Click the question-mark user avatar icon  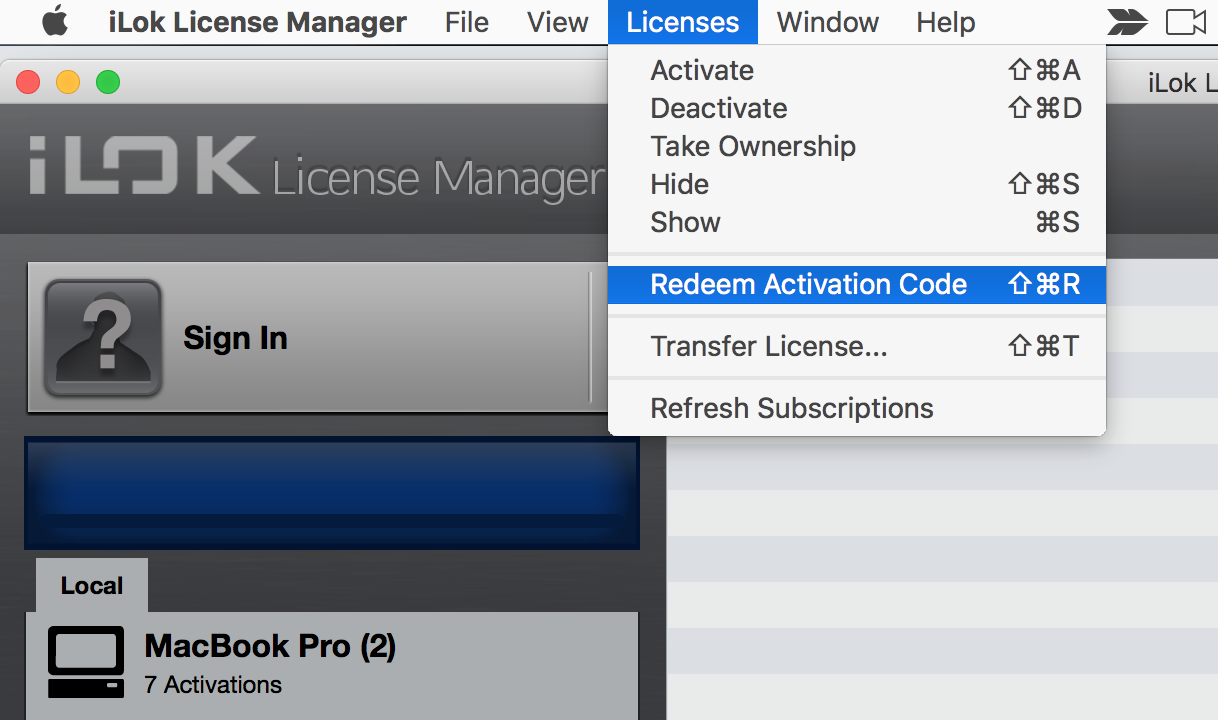click(x=103, y=338)
